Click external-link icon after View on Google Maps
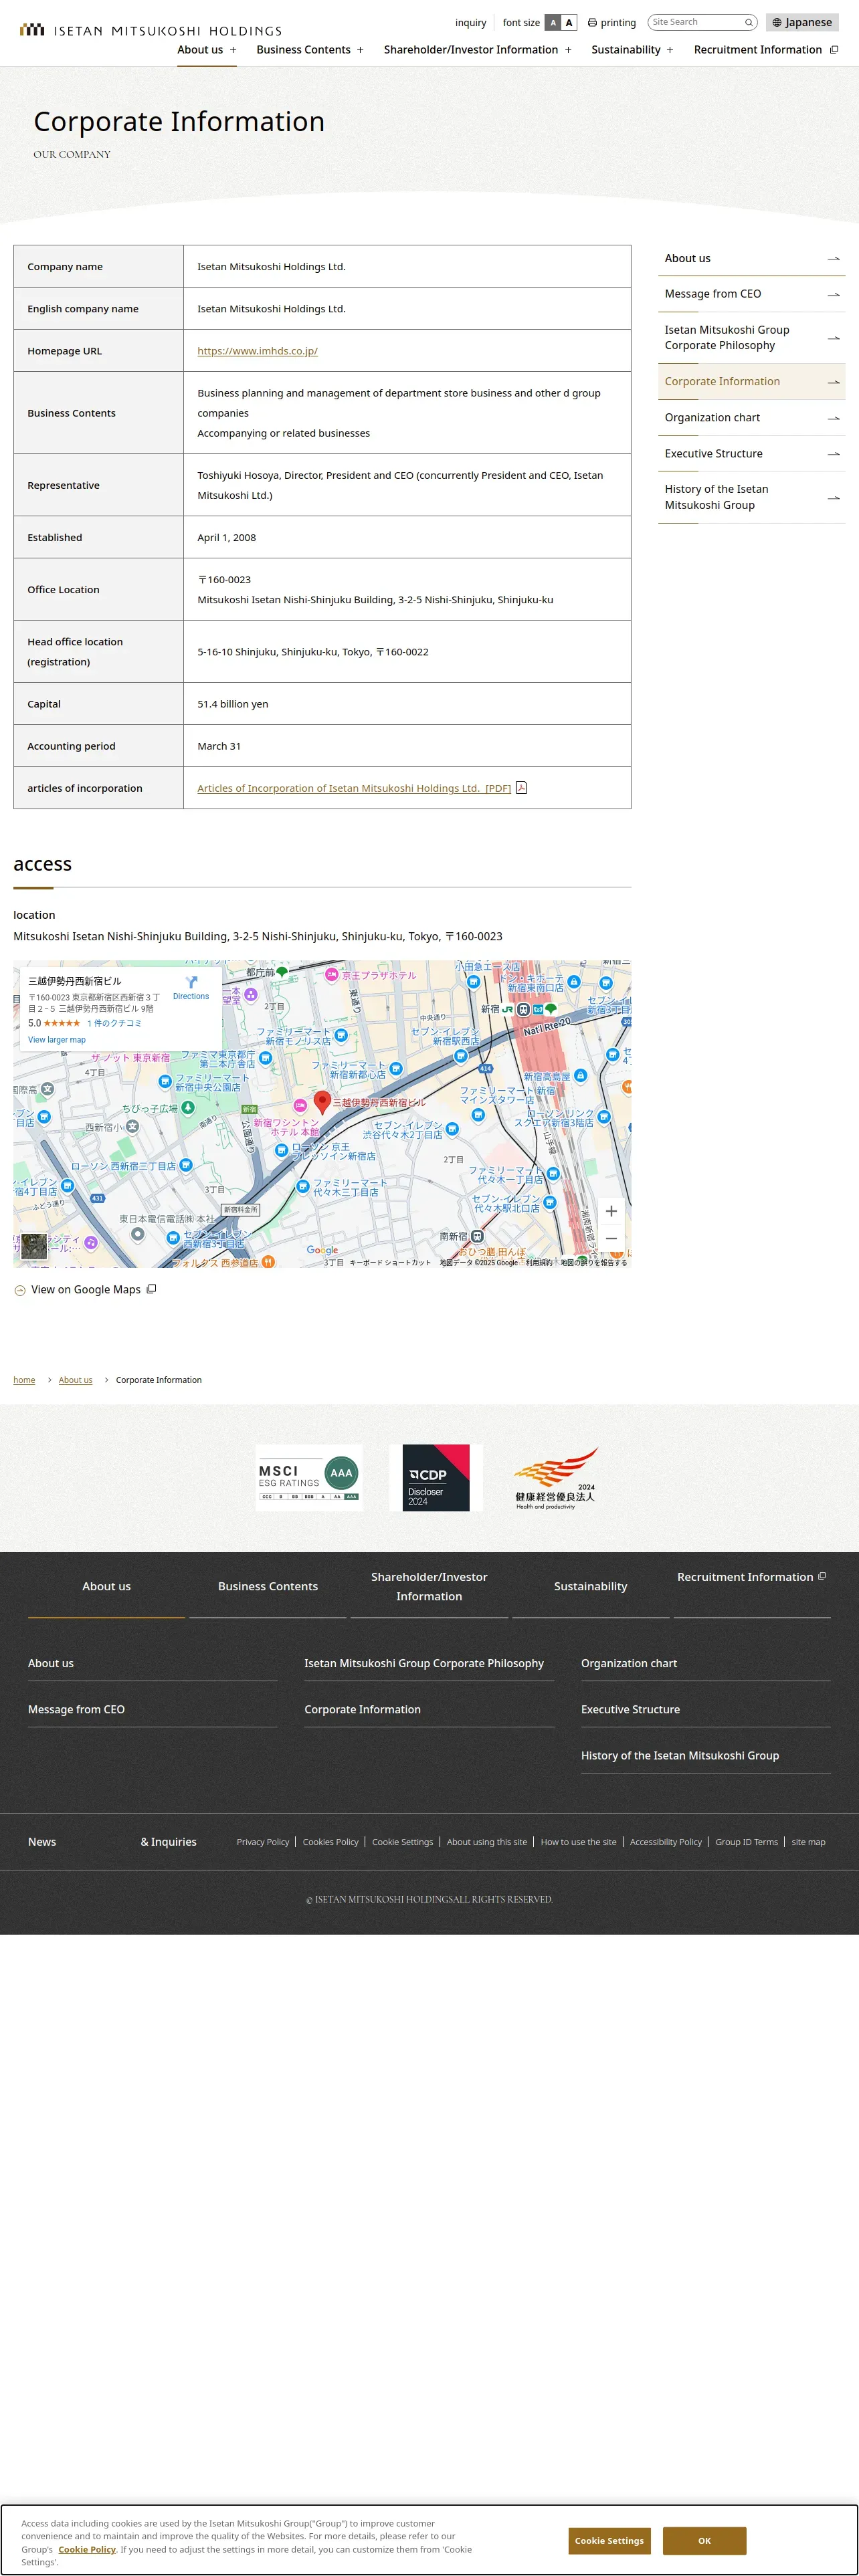Image resolution: width=859 pixels, height=2576 pixels. 151,1289
